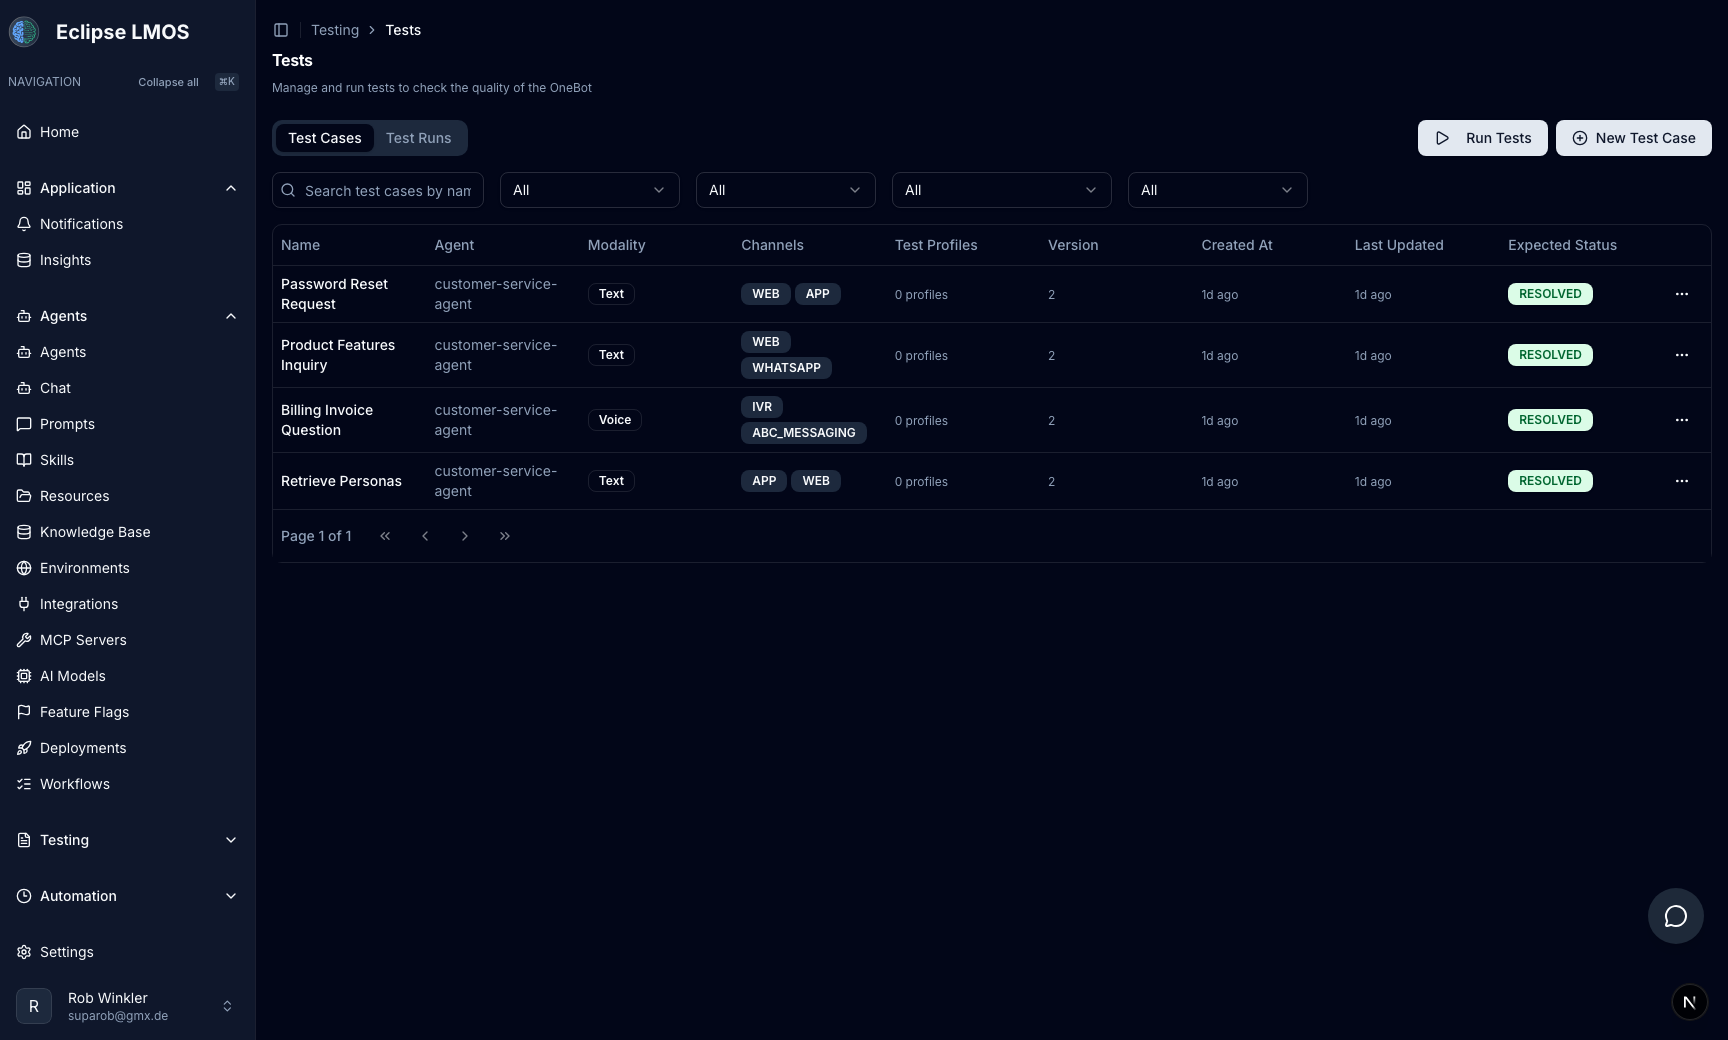
Task: Click RESOLVED status in Retrieve Personas row
Action: 1550,481
